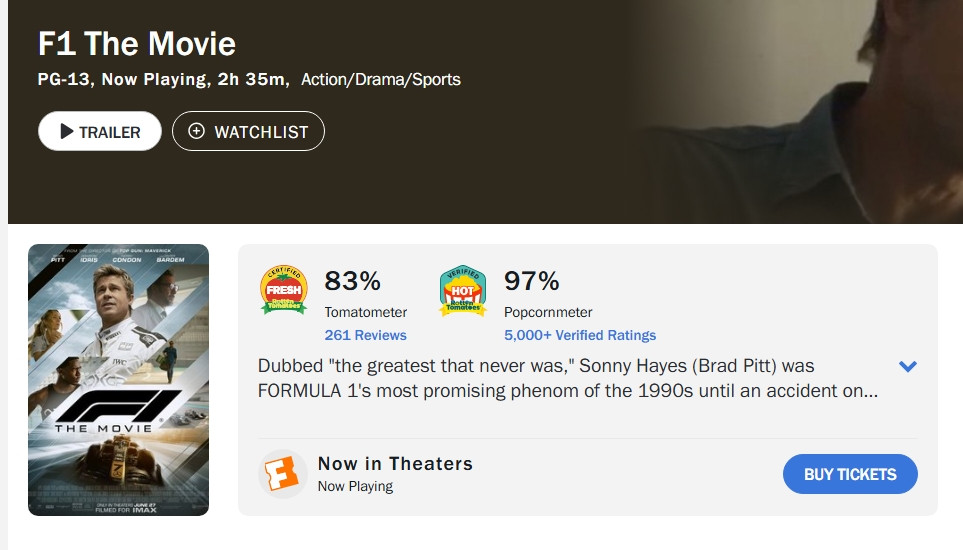Image resolution: width=963 pixels, height=550 pixels.
Task: Click the F1 The Movie title heading
Action: pos(137,44)
